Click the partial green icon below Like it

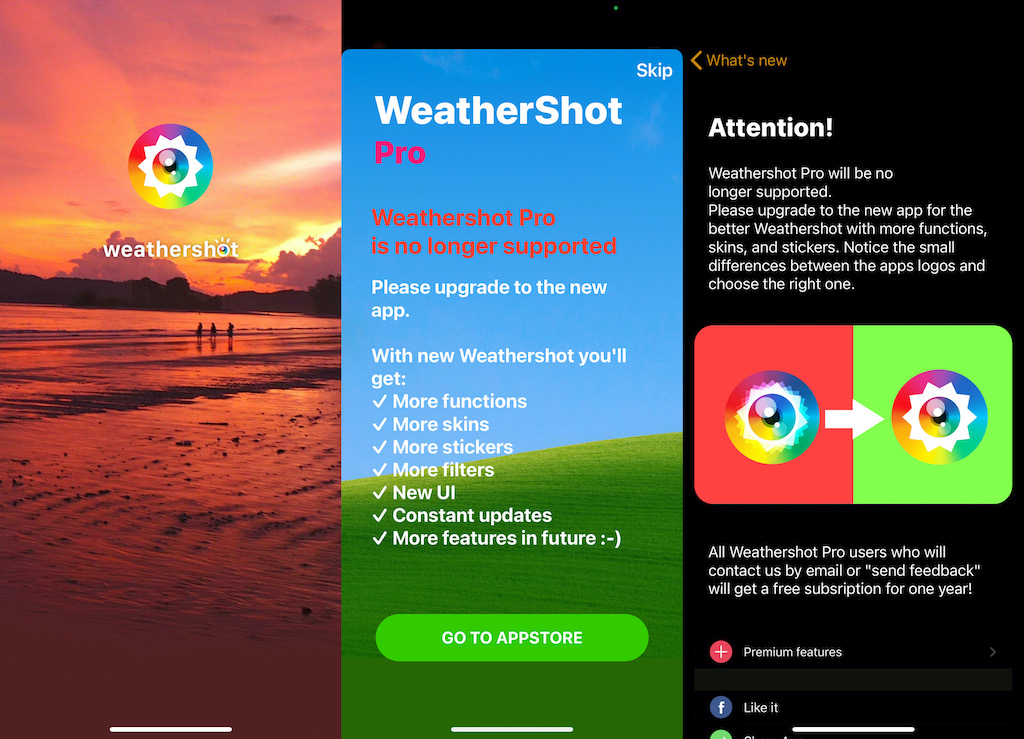[x=721, y=734]
